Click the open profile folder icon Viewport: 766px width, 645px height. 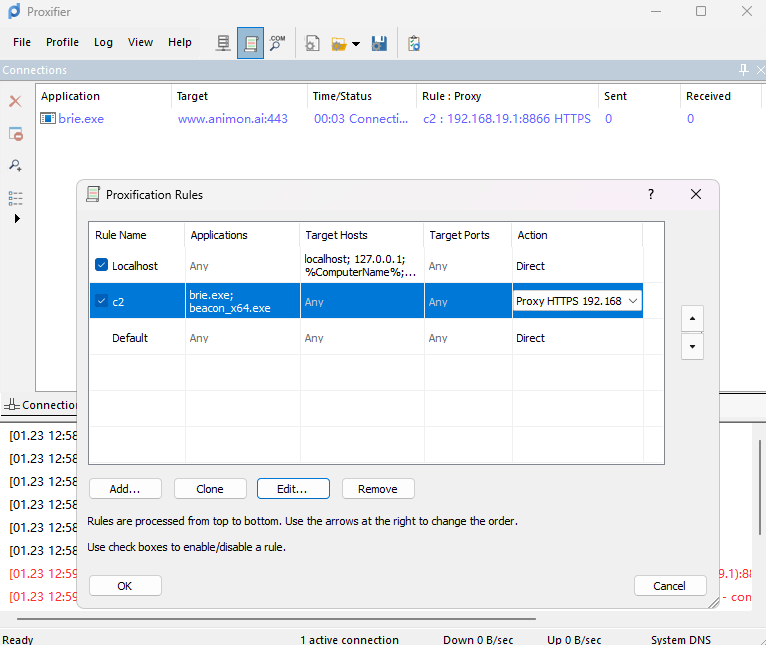pos(339,43)
